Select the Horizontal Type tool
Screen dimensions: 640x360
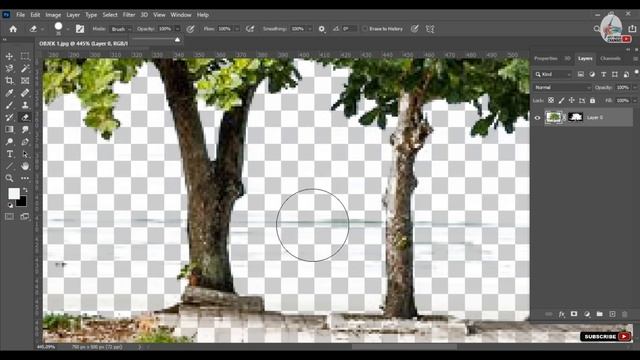coord(9,154)
